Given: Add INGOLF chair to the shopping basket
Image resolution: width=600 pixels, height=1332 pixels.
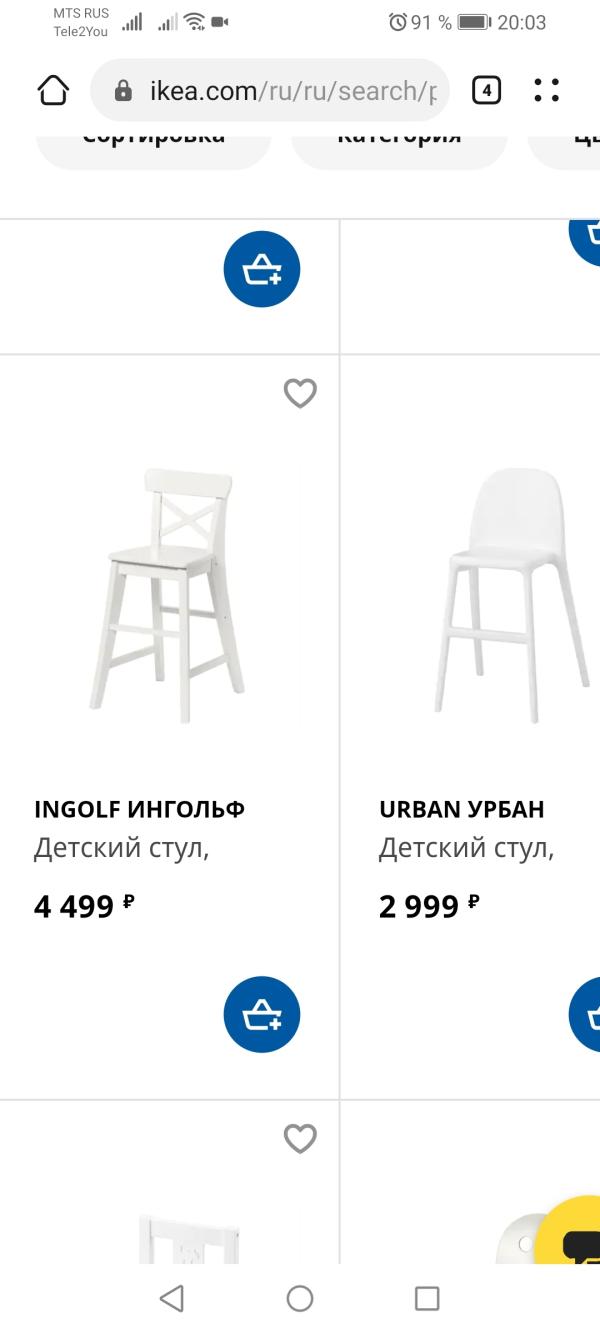Looking at the screenshot, I should (261, 1014).
